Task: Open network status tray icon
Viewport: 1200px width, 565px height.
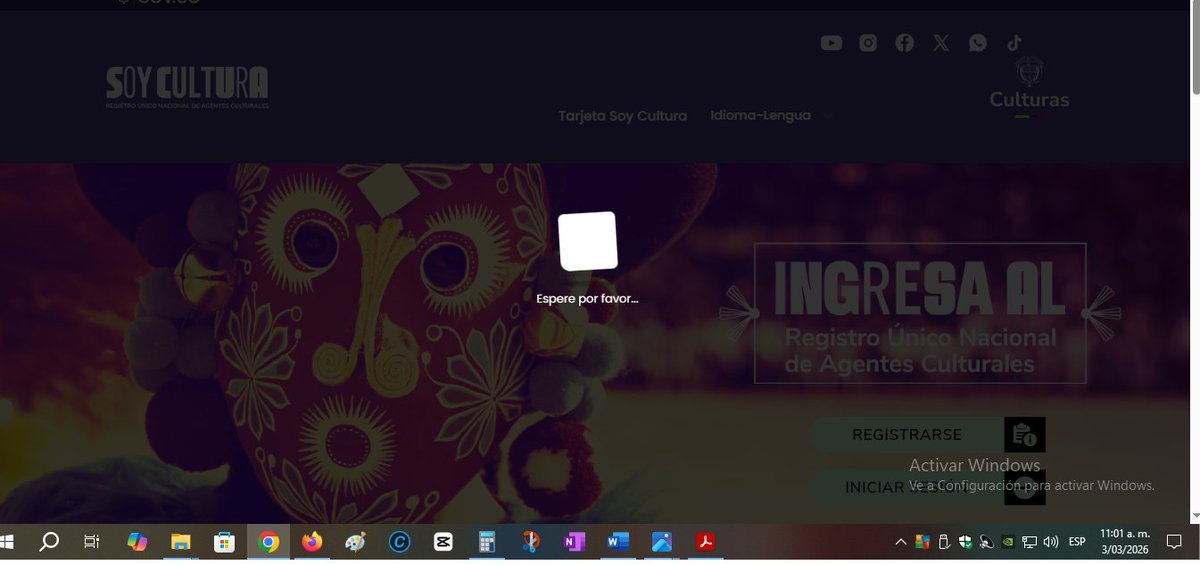Action: (x=1029, y=542)
